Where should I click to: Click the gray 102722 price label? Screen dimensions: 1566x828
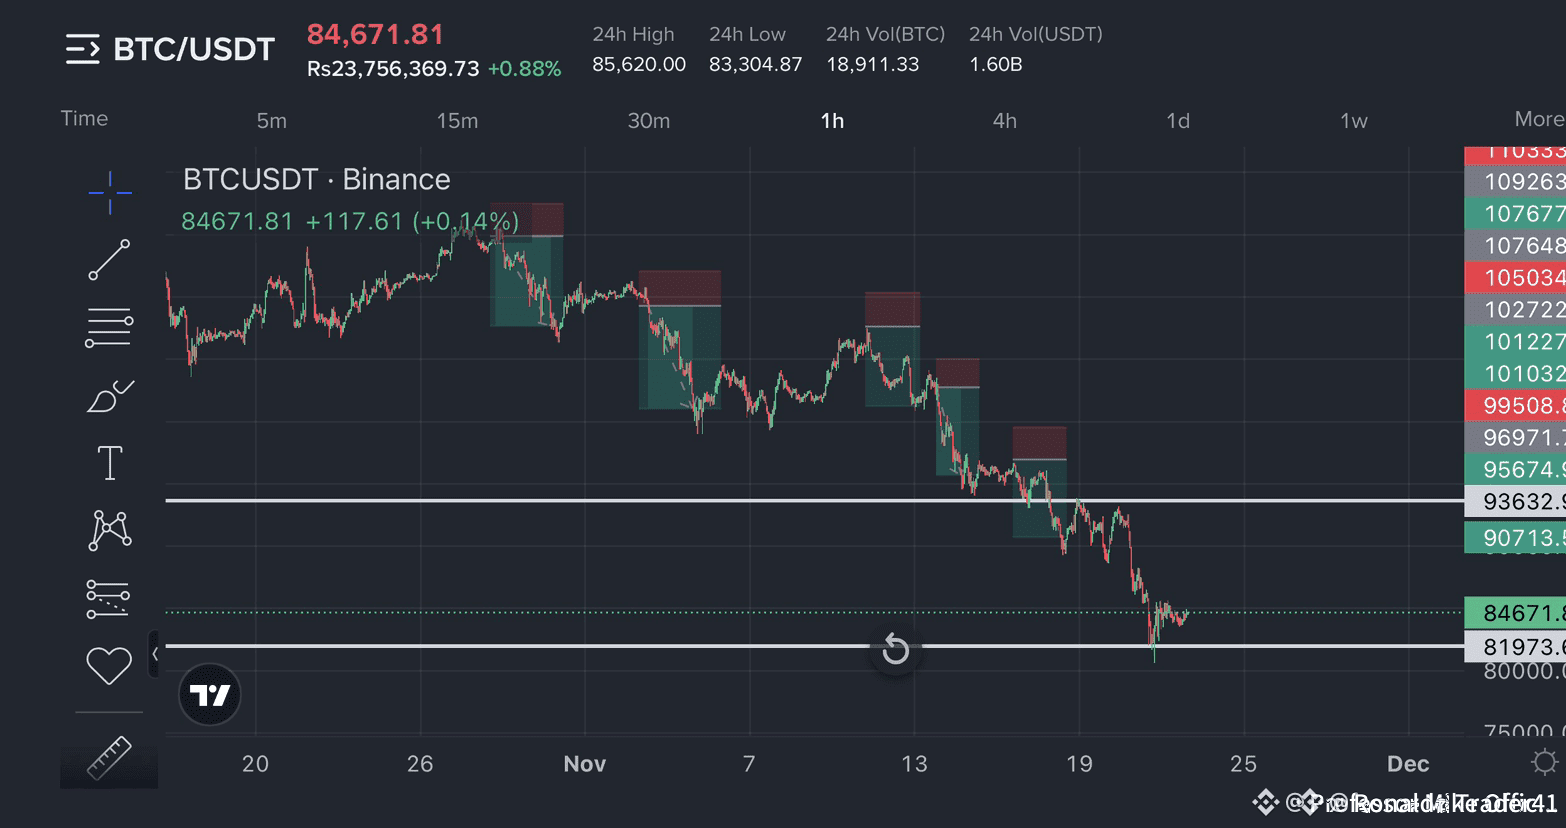pyautogui.click(x=1515, y=309)
